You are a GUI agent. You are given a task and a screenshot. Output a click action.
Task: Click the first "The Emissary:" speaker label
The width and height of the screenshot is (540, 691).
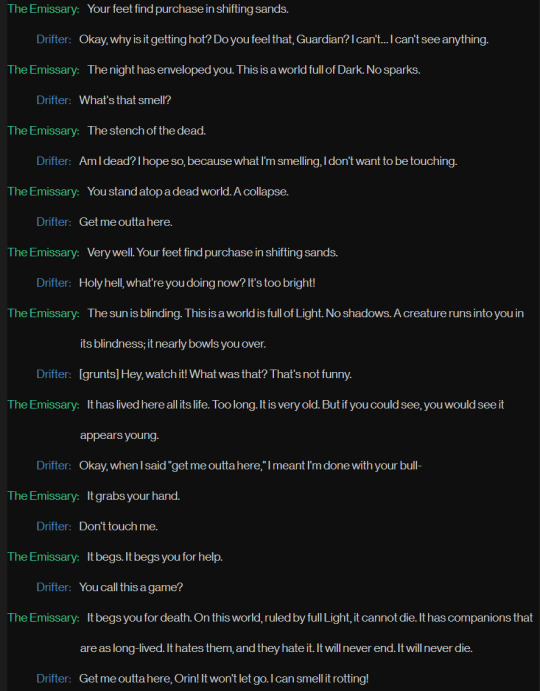click(43, 9)
